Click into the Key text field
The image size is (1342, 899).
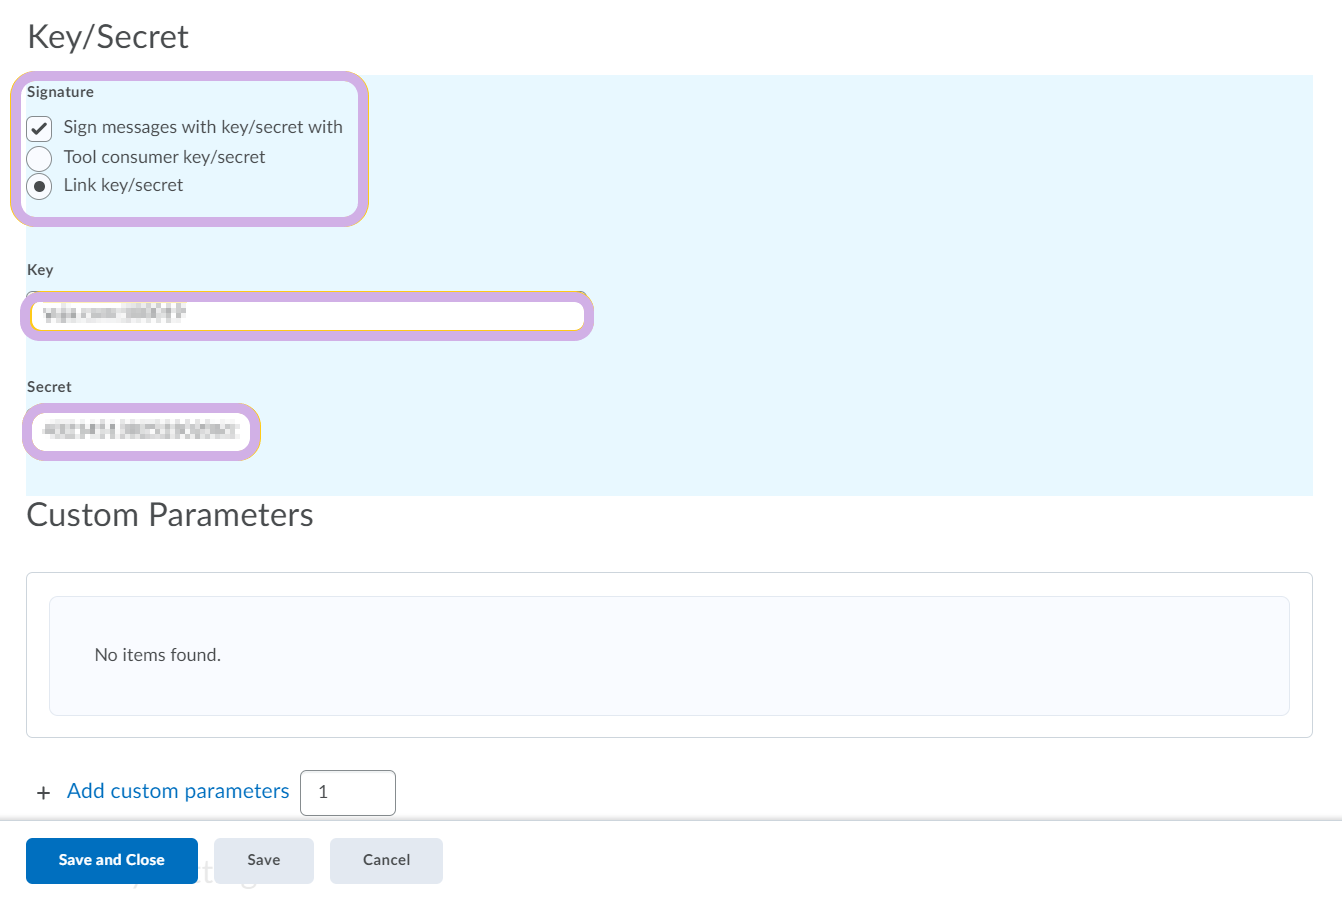pos(306,315)
